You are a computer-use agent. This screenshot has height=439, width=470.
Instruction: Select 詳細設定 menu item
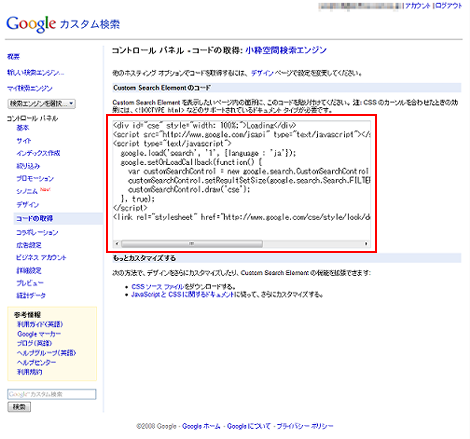pos(29,270)
